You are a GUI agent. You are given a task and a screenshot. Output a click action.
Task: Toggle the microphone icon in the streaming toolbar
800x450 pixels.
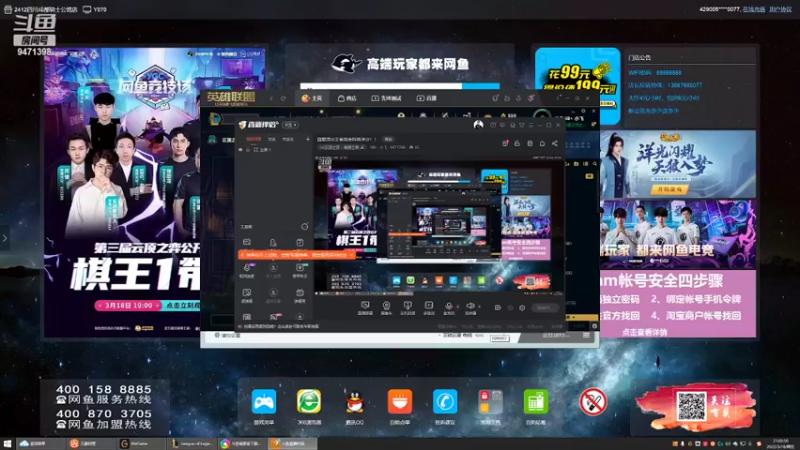449,306
